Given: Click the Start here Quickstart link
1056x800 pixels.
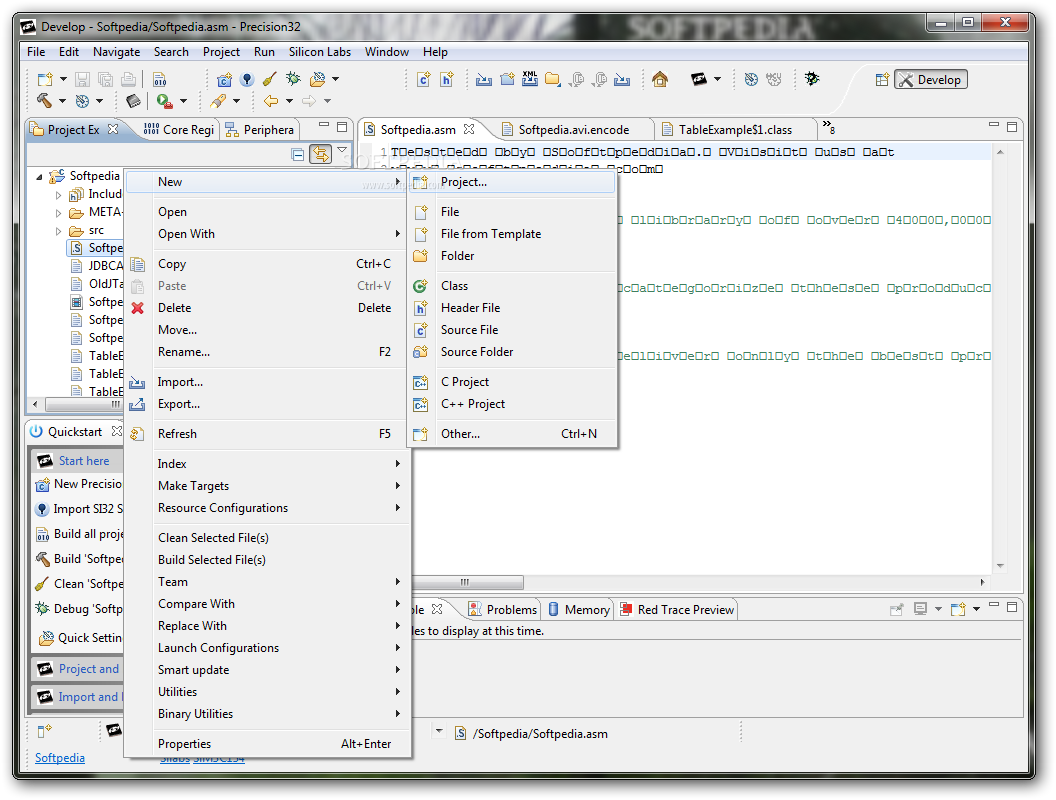Looking at the screenshot, I should [84, 461].
